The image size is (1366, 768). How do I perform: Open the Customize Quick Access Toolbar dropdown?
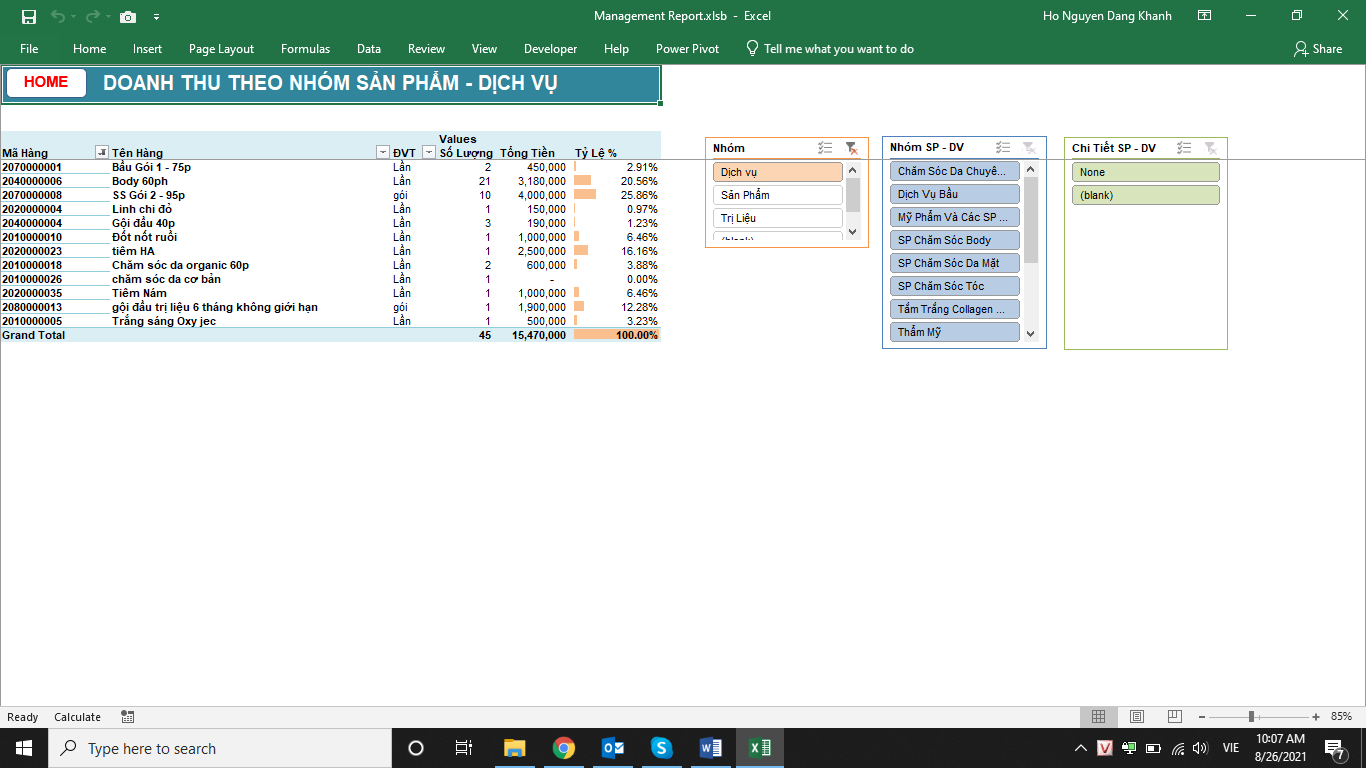point(156,17)
